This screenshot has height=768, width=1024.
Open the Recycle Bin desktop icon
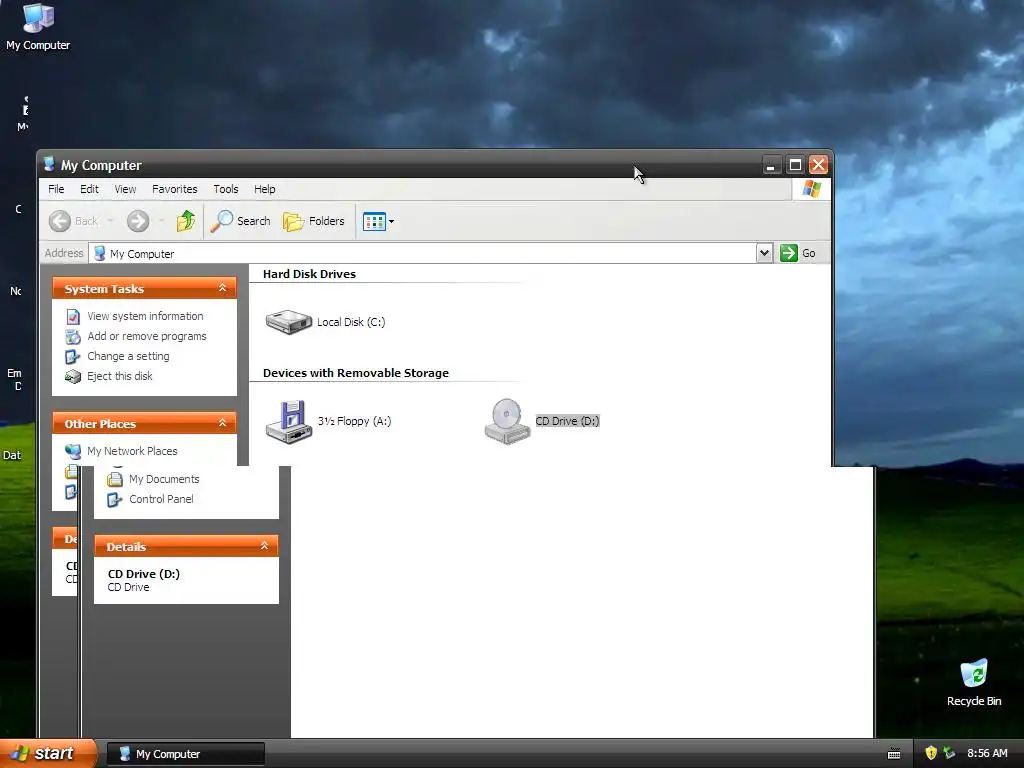pyautogui.click(x=974, y=683)
